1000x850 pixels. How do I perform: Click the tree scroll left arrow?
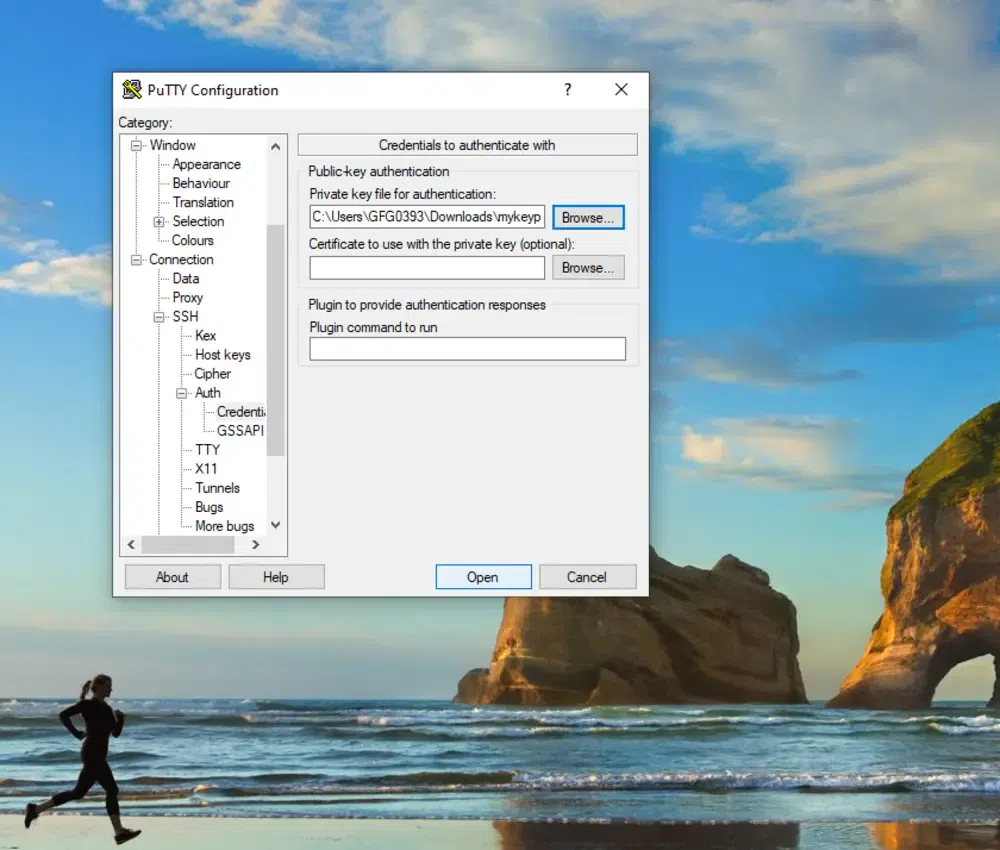[131, 545]
